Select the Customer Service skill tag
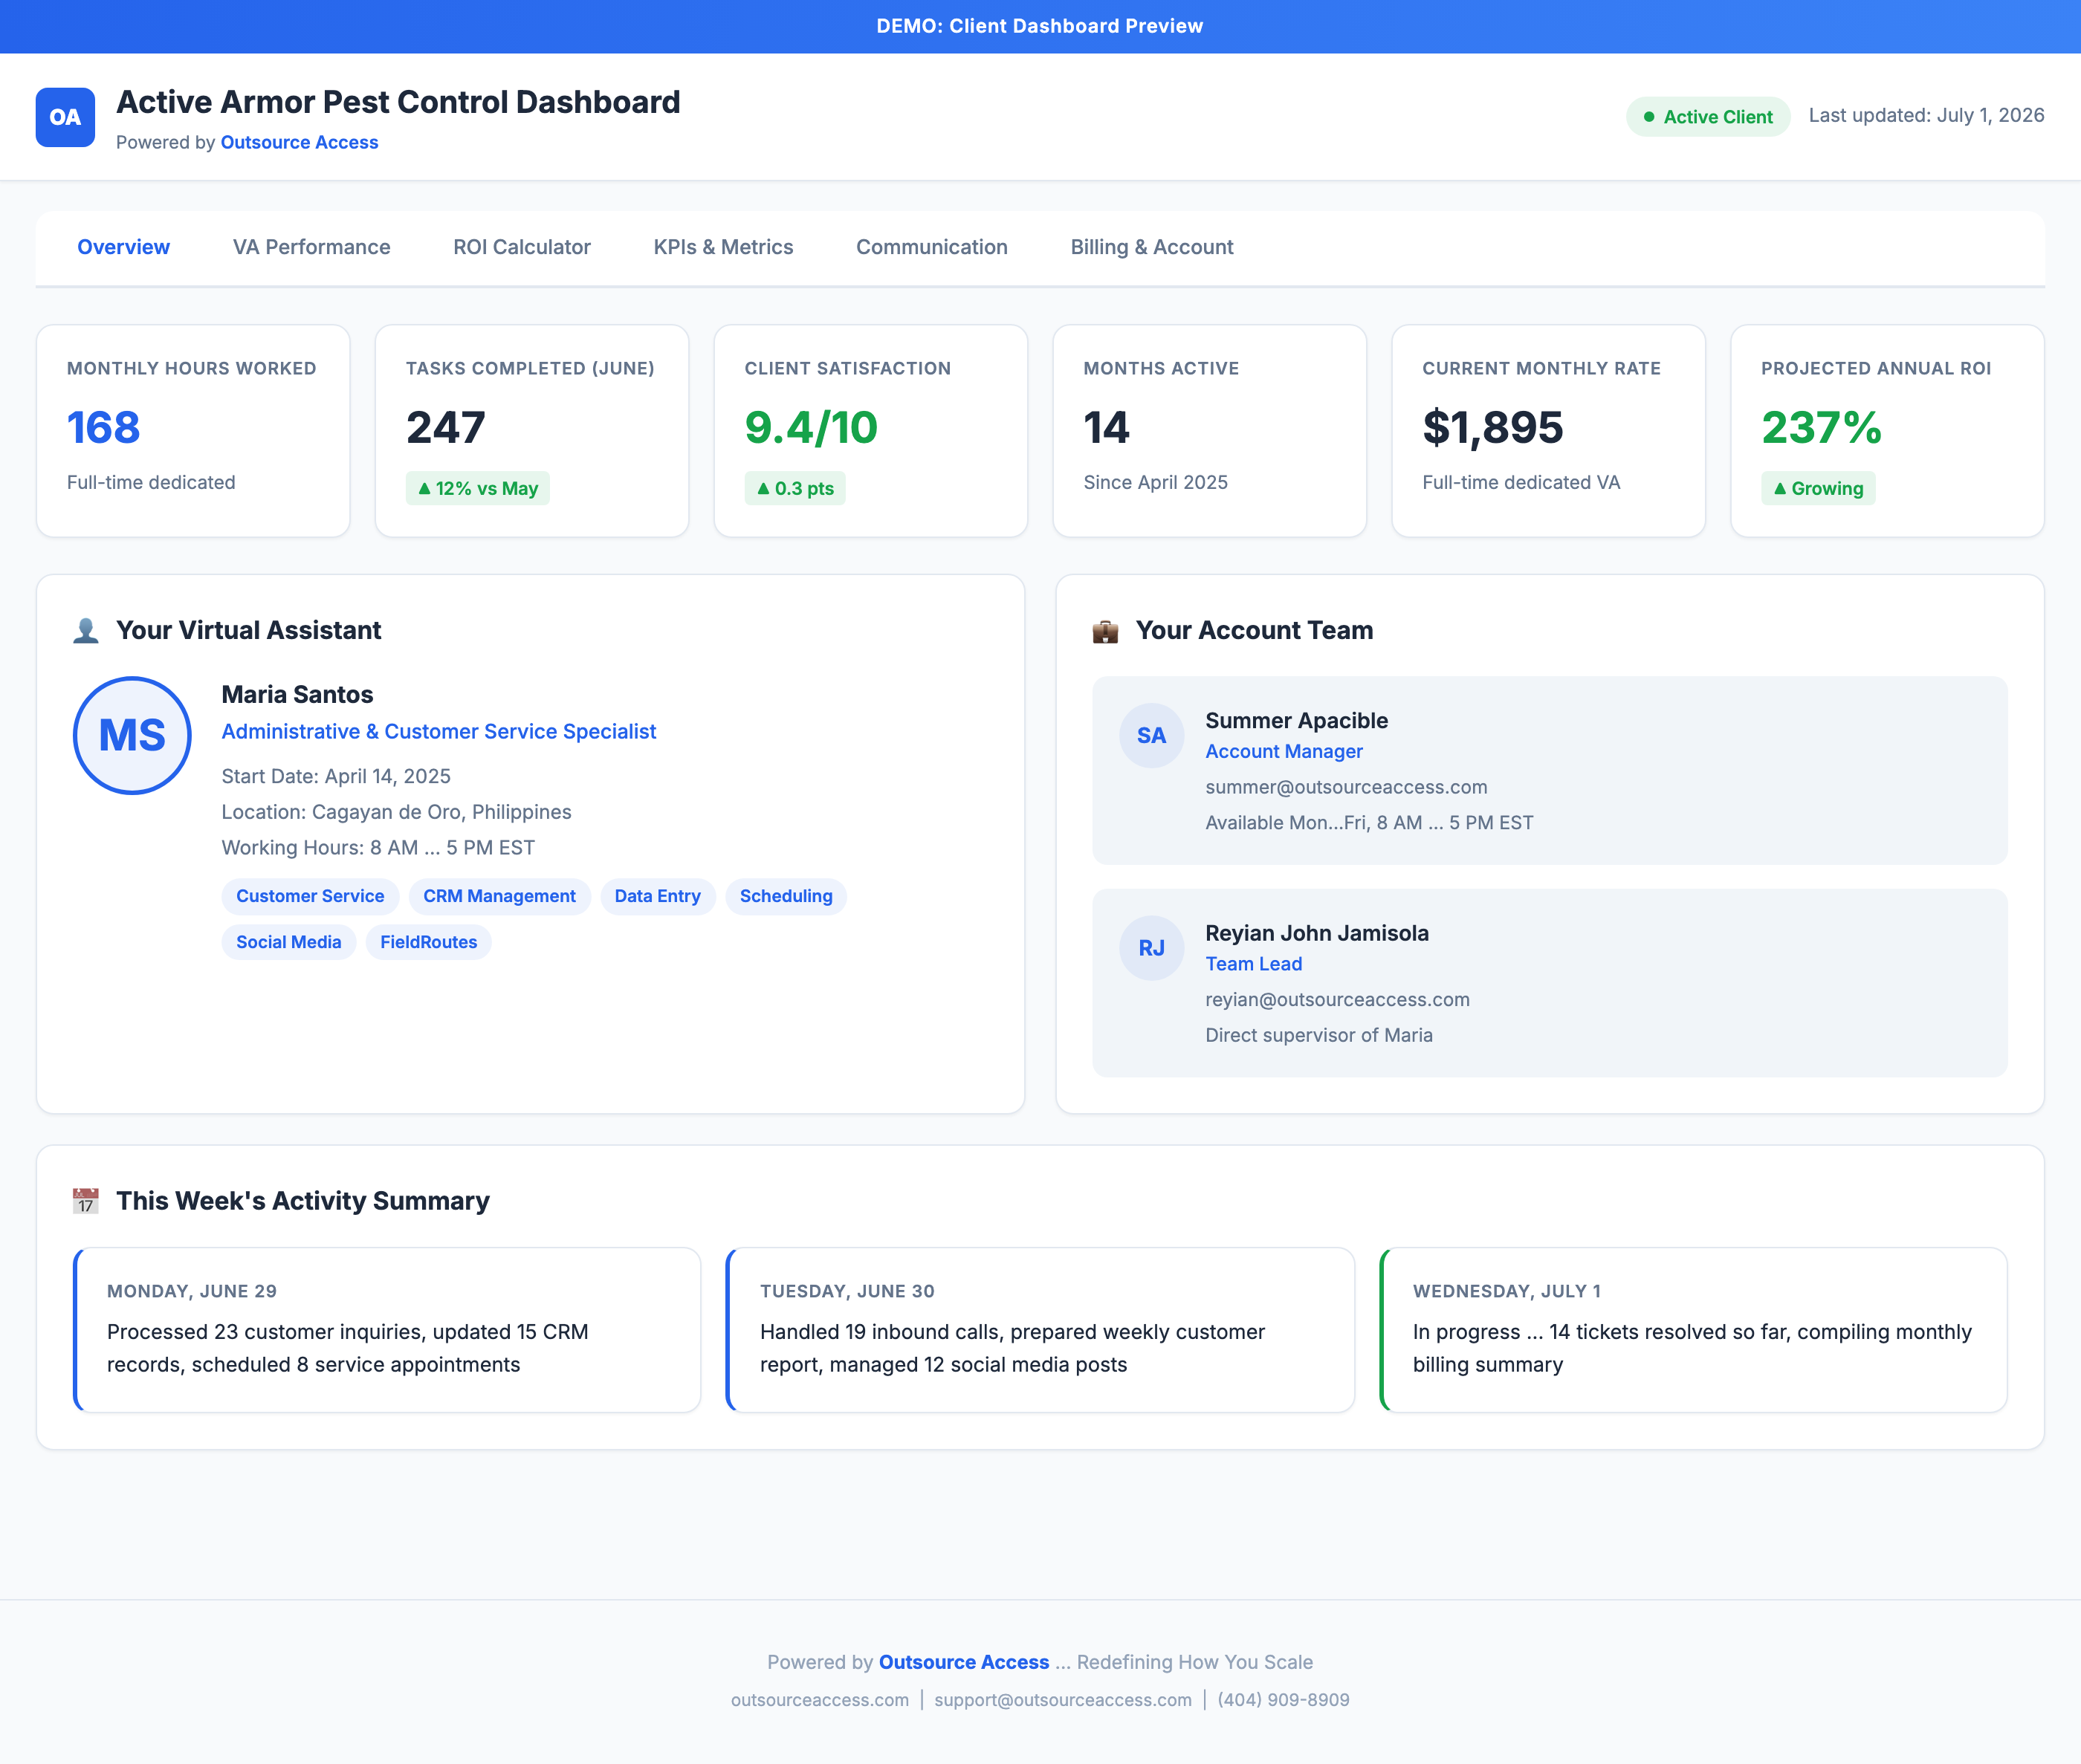This screenshot has height=1764, width=2081. click(x=310, y=896)
